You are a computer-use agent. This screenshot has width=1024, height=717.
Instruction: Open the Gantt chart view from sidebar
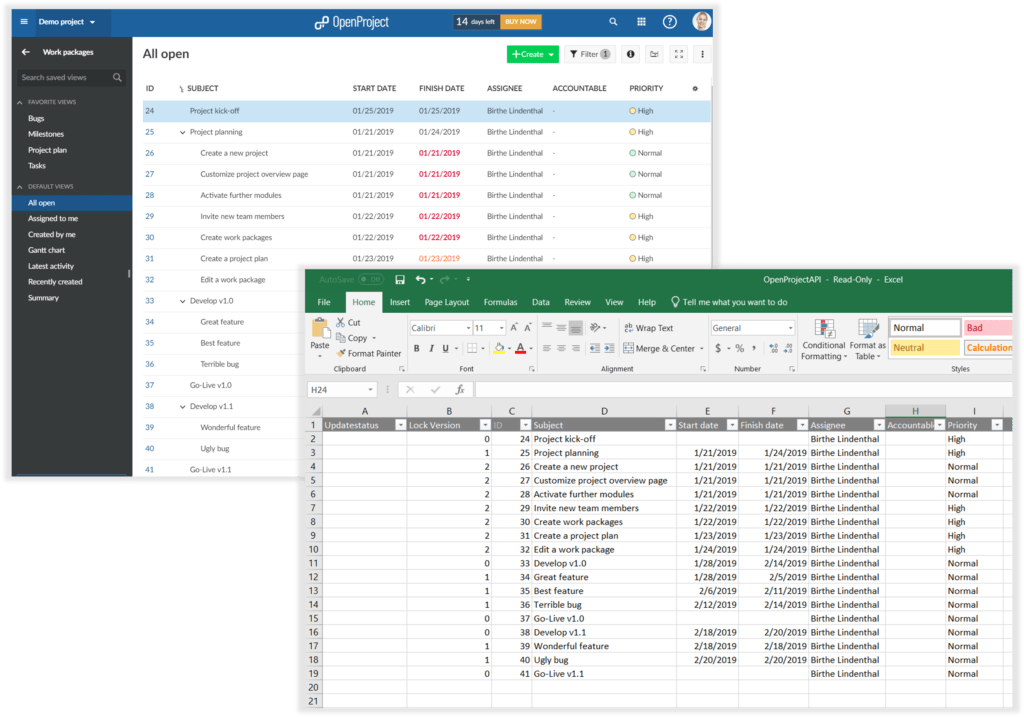[48, 249]
